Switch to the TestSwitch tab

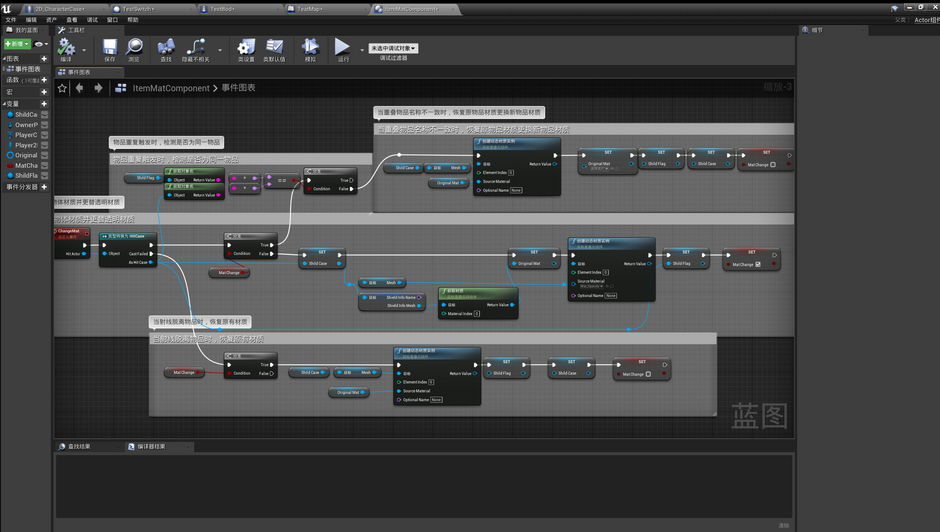(x=152, y=9)
